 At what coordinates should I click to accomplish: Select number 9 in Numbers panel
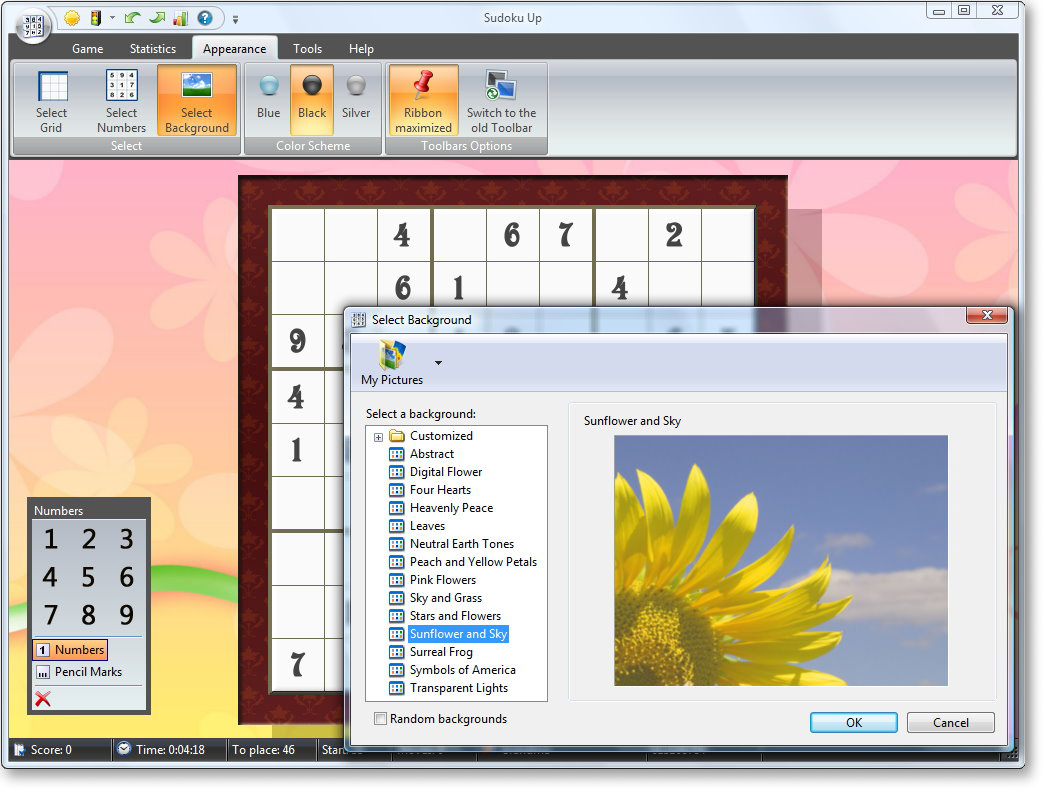(x=126, y=615)
